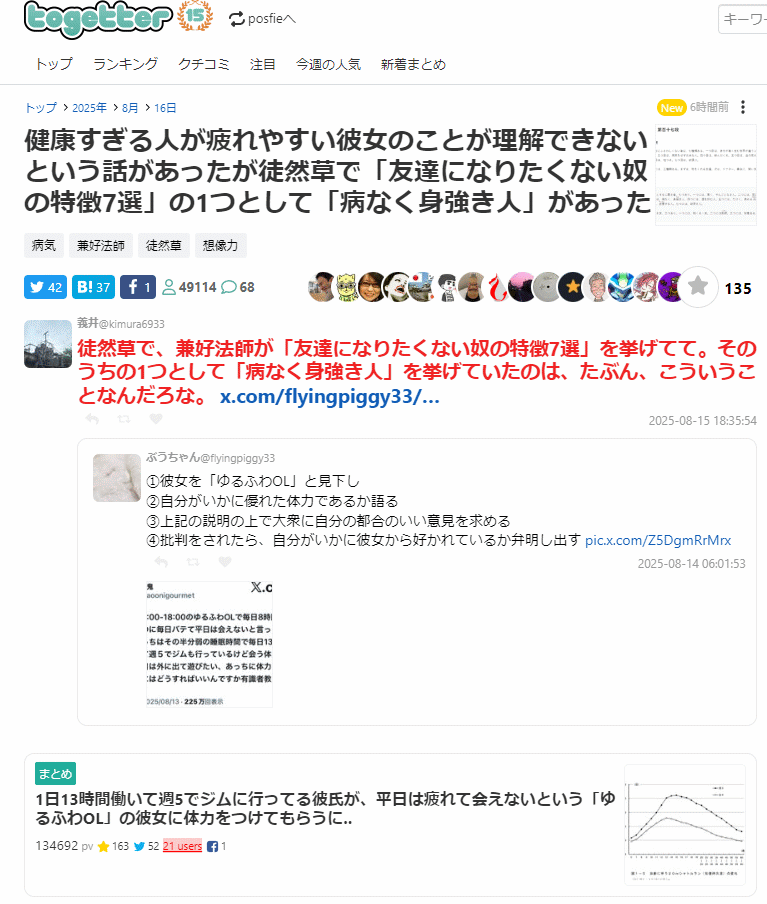Toggle the favorite star button beside 135
This screenshot has height=904, width=767.
(698, 287)
